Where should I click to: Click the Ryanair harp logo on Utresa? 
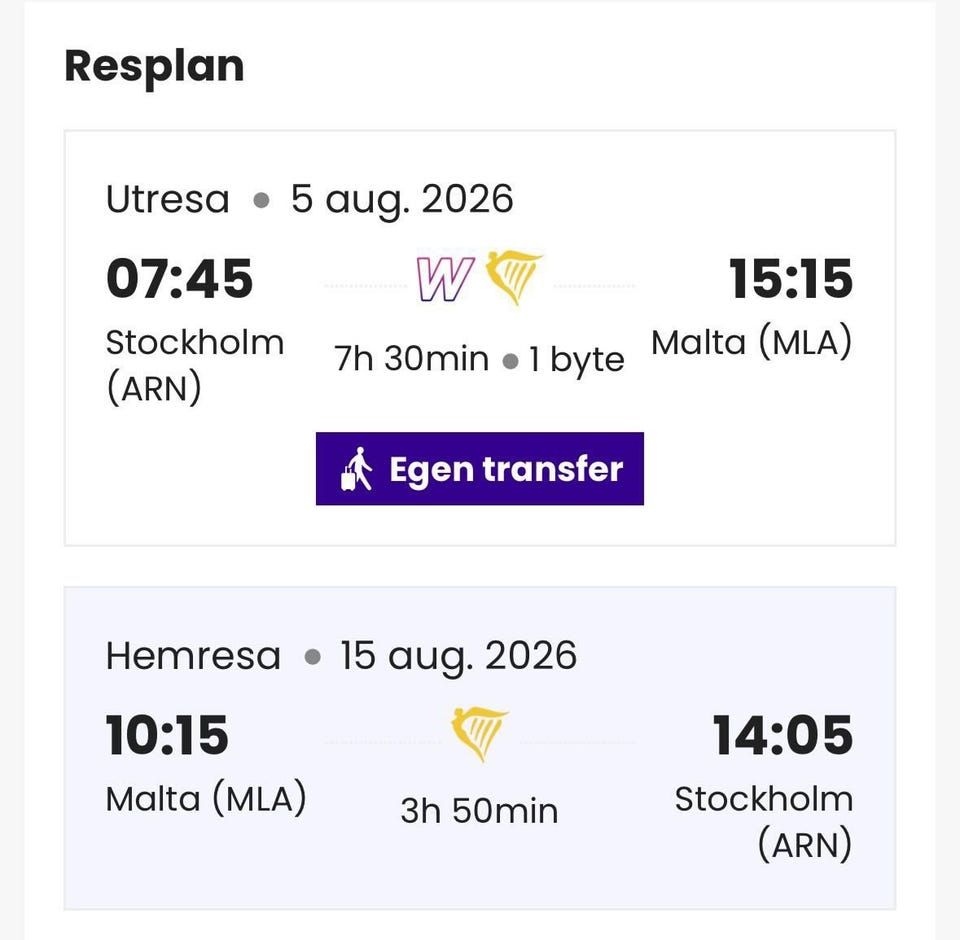click(513, 277)
